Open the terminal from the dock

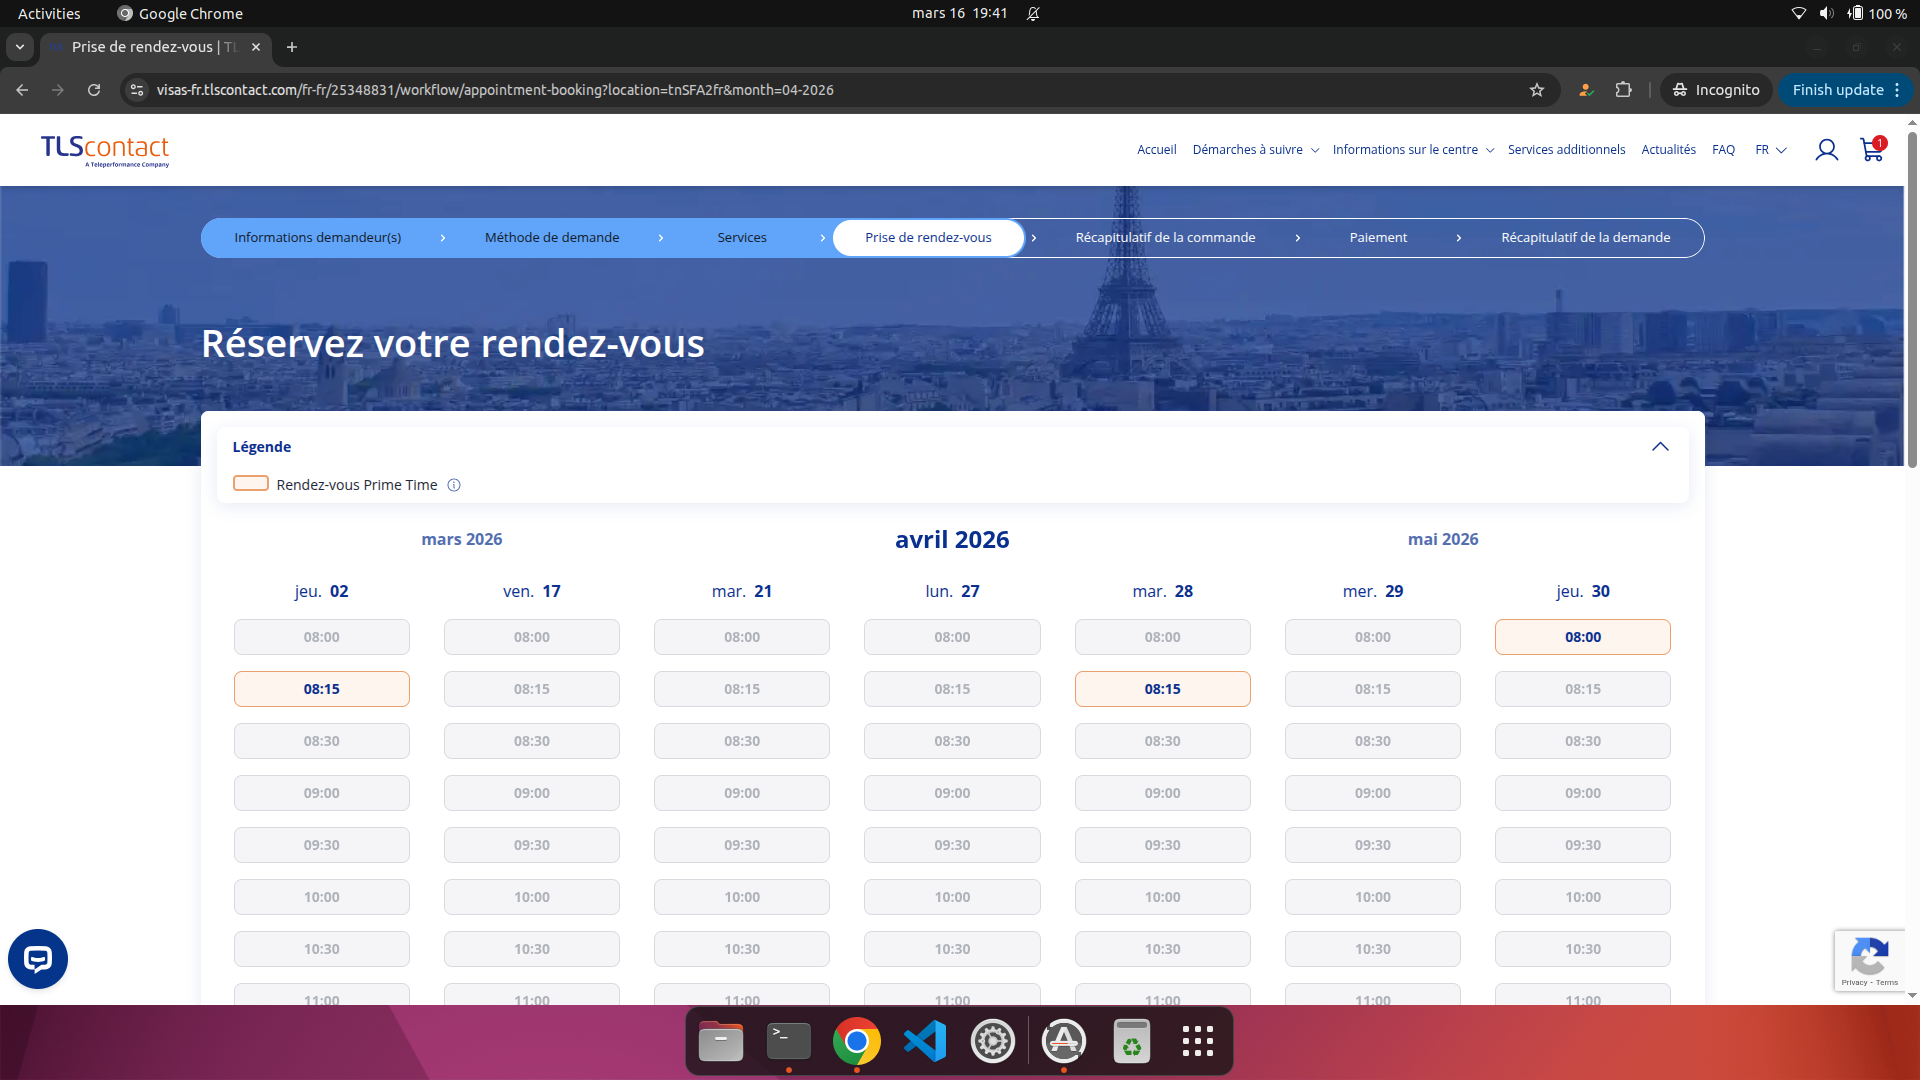tap(788, 1041)
